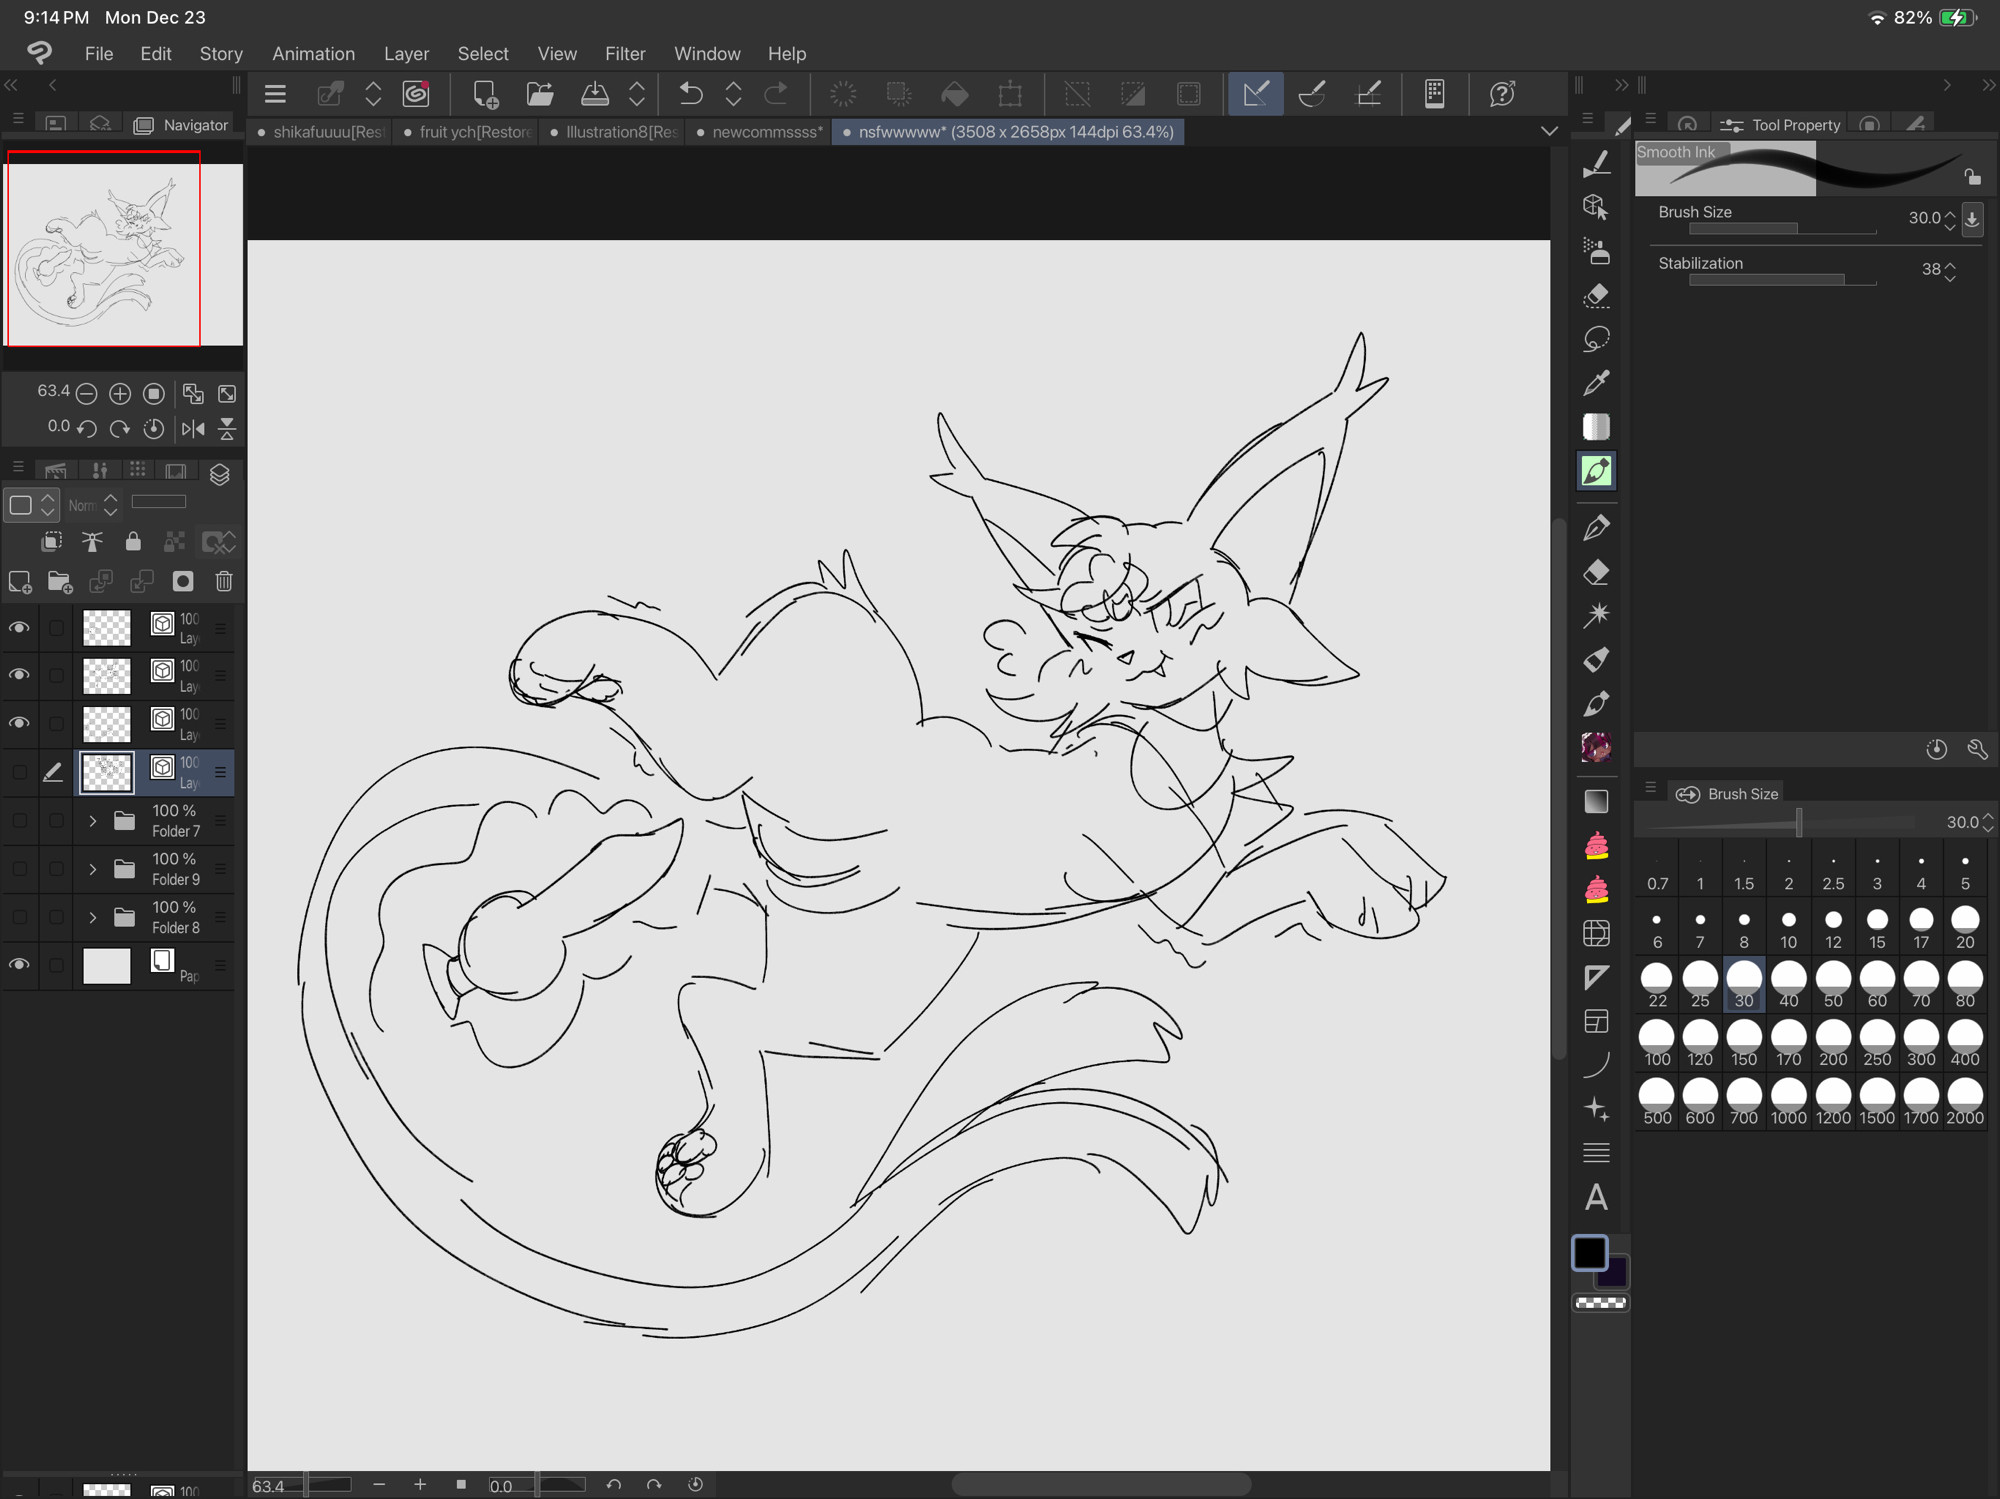Hide the second layer's eye icon
This screenshot has width=2000, height=1499.
[19, 675]
